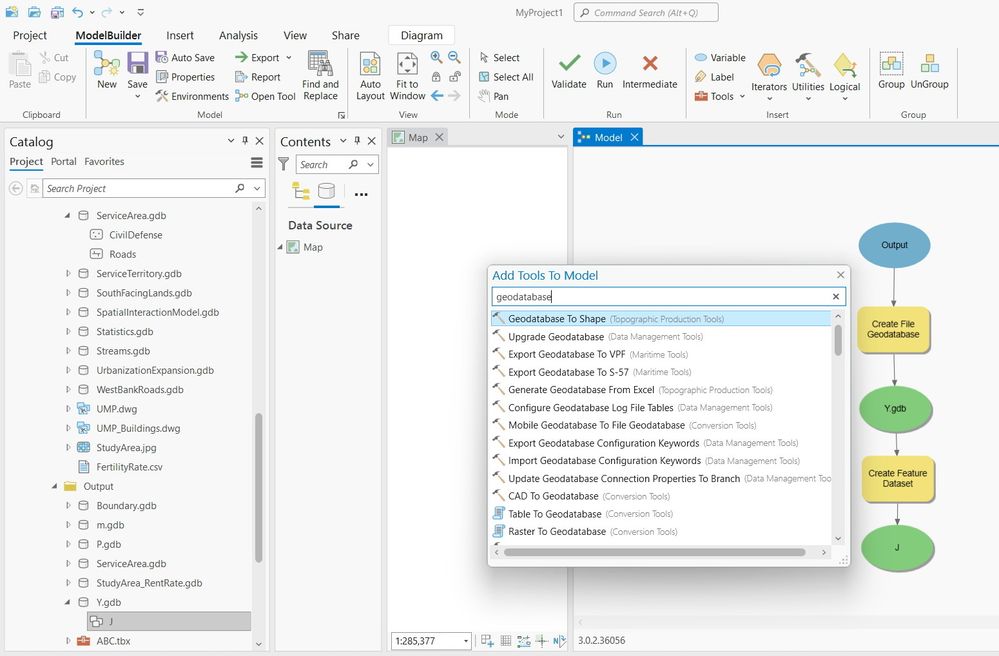Go to previous extent arrow
The height and width of the screenshot is (656, 999).
(436, 96)
